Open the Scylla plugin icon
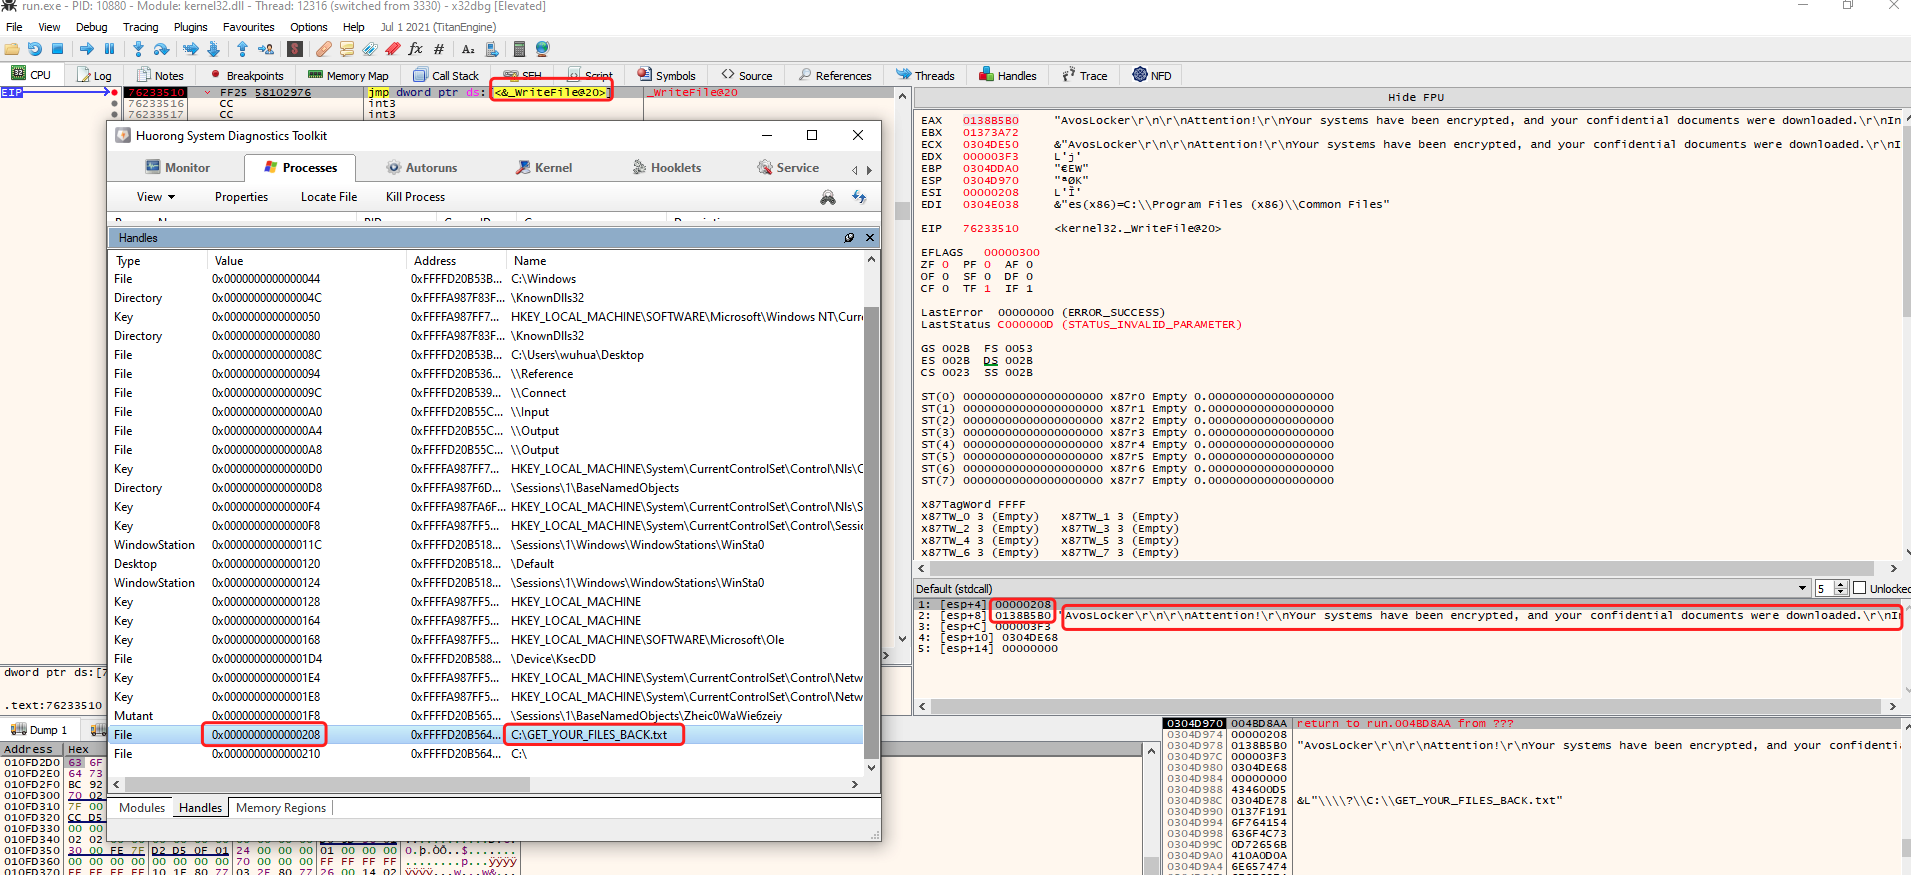The width and height of the screenshot is (1911, 875). coord(295,49)
